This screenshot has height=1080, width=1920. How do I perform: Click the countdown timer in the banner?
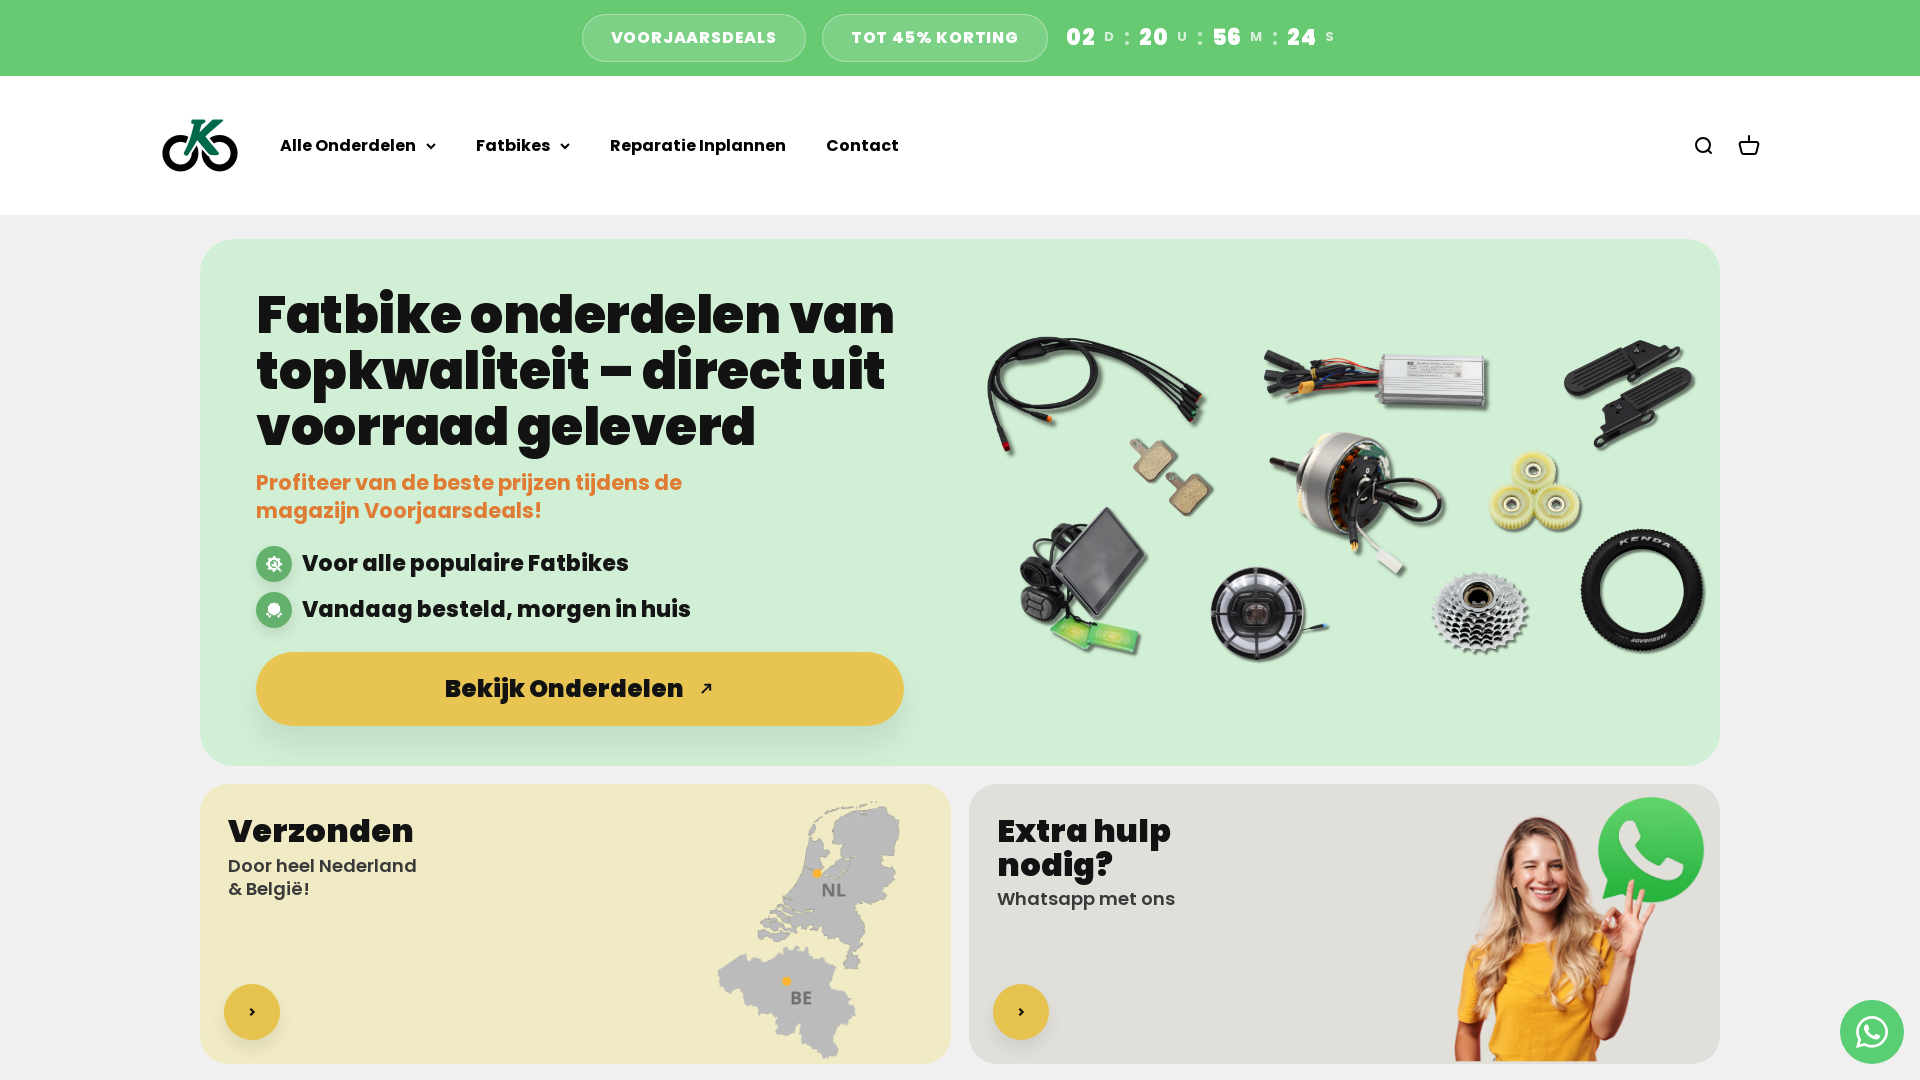pos(1200,38)
